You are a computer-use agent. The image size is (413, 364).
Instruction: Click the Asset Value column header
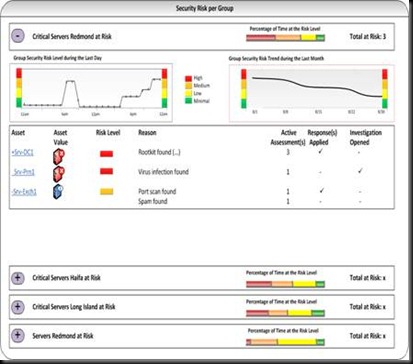(60, 137)
